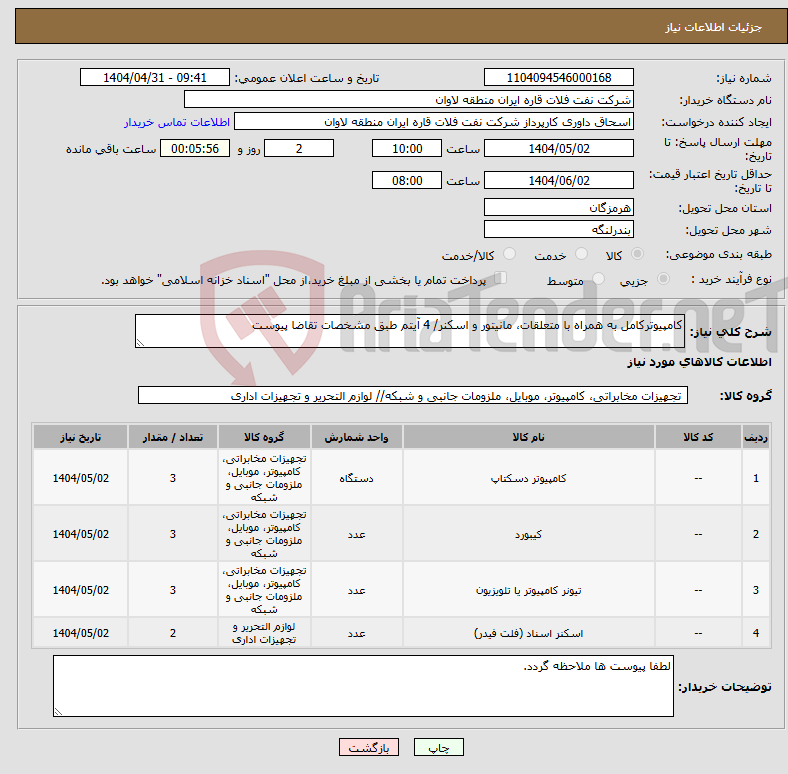Click the جزئیات اطلاعات نیاز page header
This screenshot has width=788, height=774.
click(x=713, y=27)
